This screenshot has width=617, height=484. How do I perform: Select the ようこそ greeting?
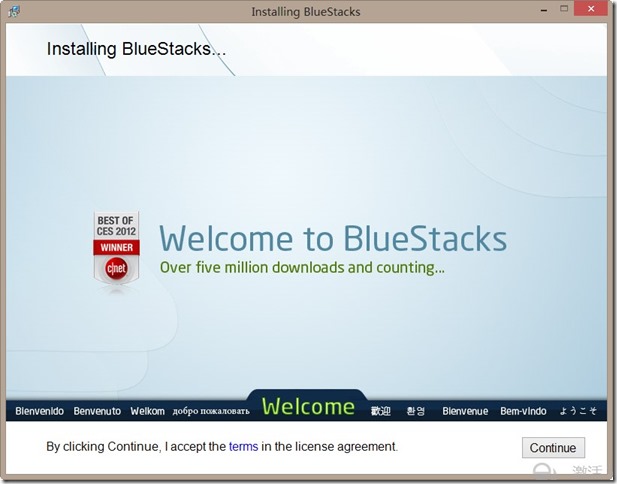coord(578,411)
